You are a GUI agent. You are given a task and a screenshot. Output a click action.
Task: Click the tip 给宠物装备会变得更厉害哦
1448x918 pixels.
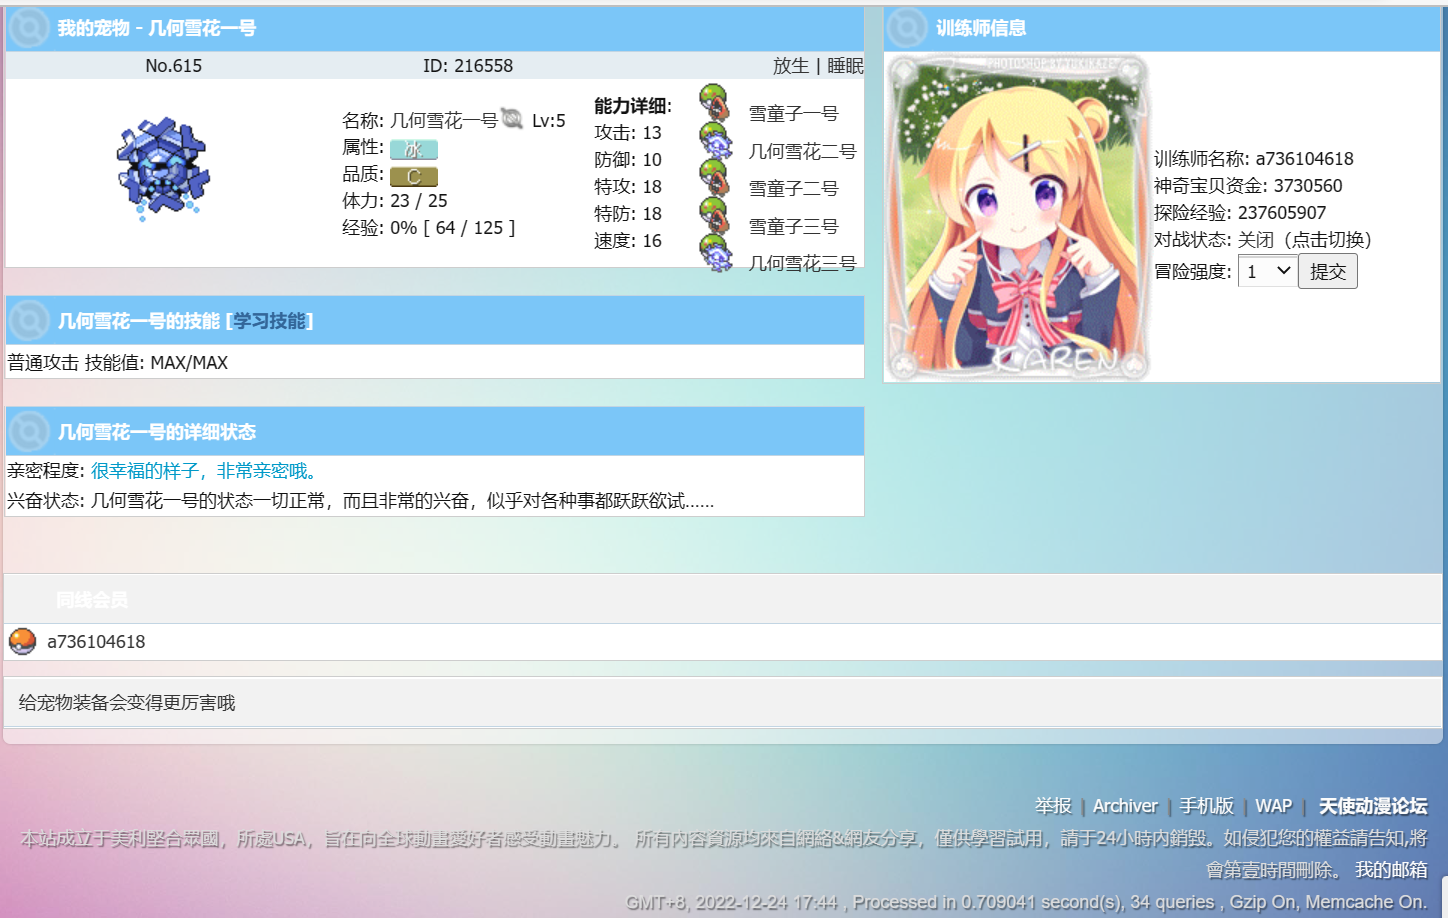click(x=127, y=702)
